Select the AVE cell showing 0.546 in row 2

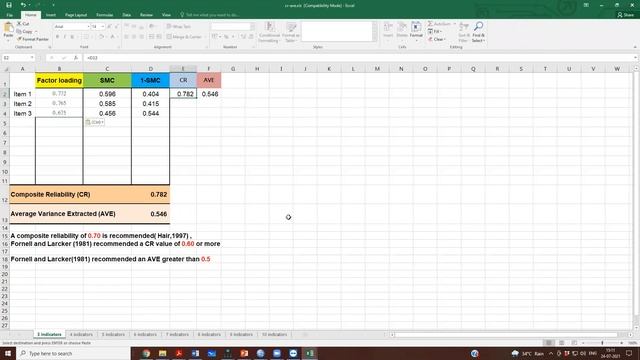[x=209, y=94]
